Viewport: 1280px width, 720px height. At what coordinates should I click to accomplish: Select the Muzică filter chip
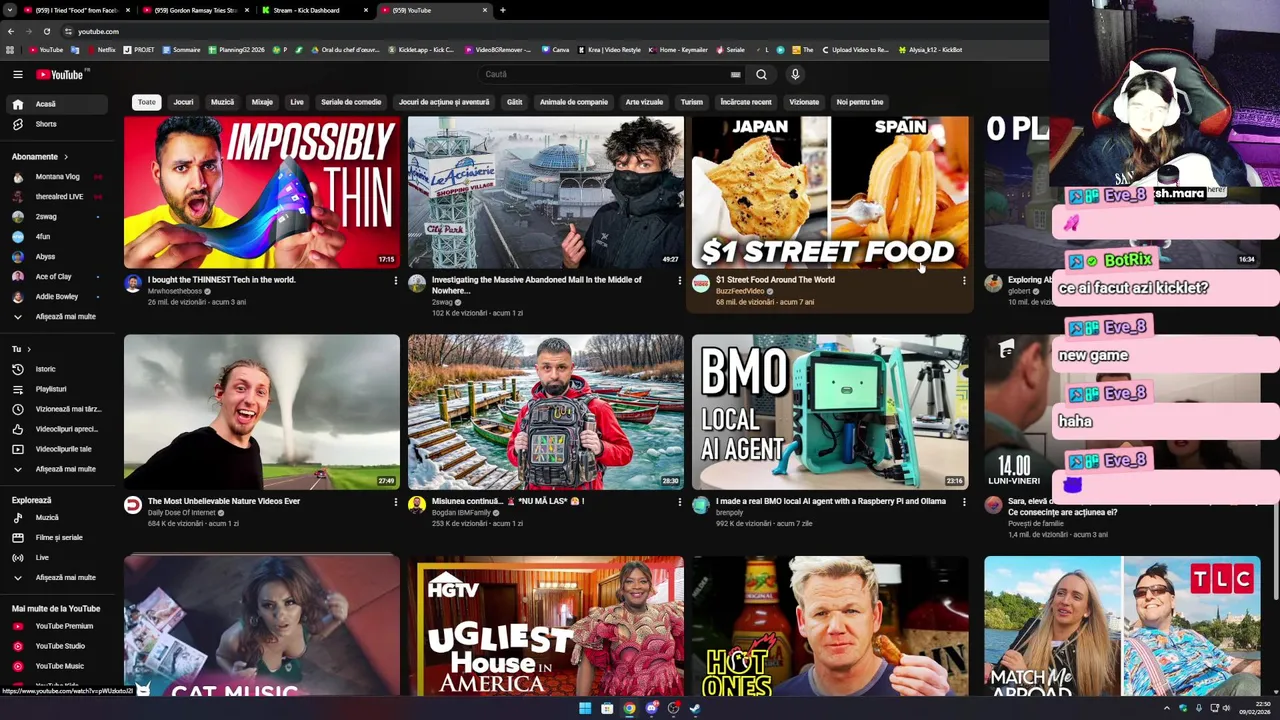(222, 102)
